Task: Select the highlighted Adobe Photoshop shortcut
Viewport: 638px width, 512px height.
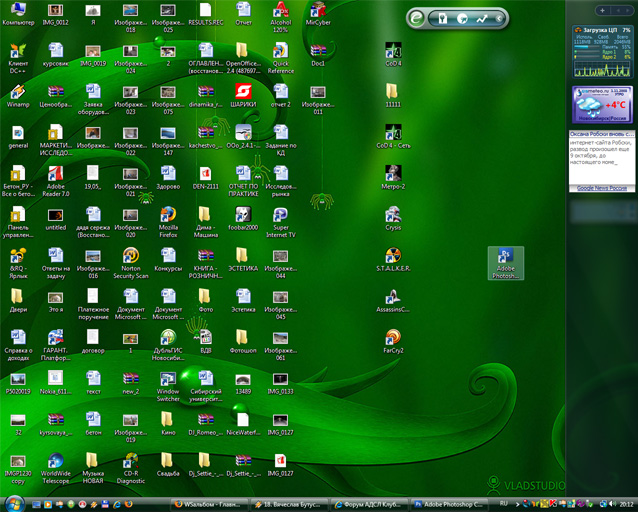Action: click(x=506, y=263)
